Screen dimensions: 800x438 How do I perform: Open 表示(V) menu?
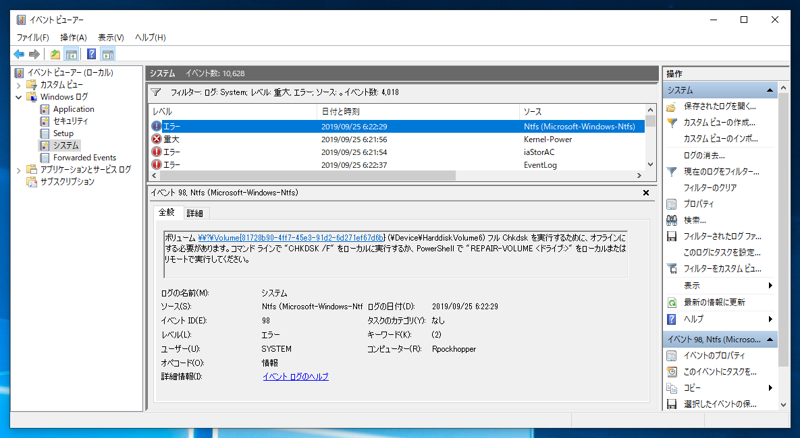(111, 37)
